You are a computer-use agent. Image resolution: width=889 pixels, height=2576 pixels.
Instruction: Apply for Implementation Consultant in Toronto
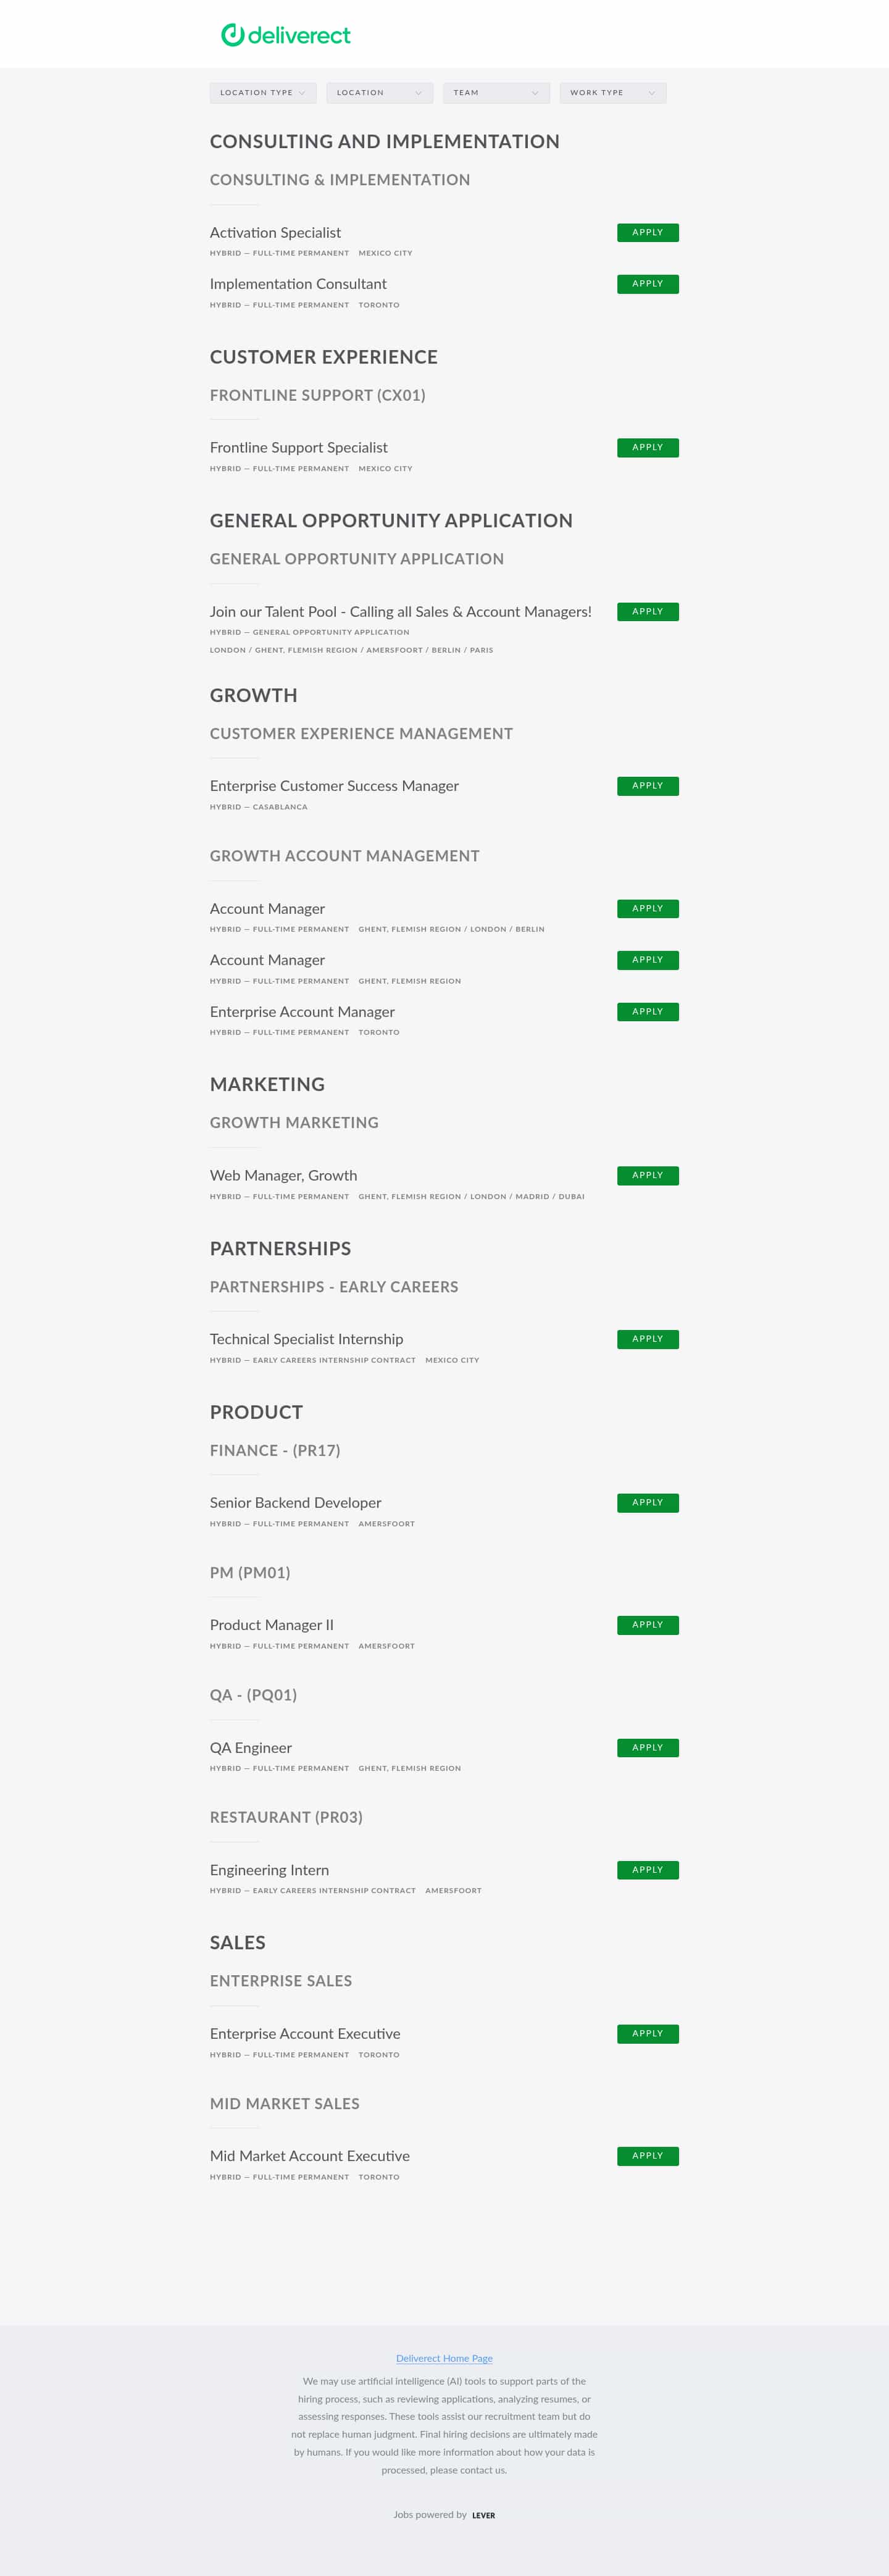(x=647, y=283)
